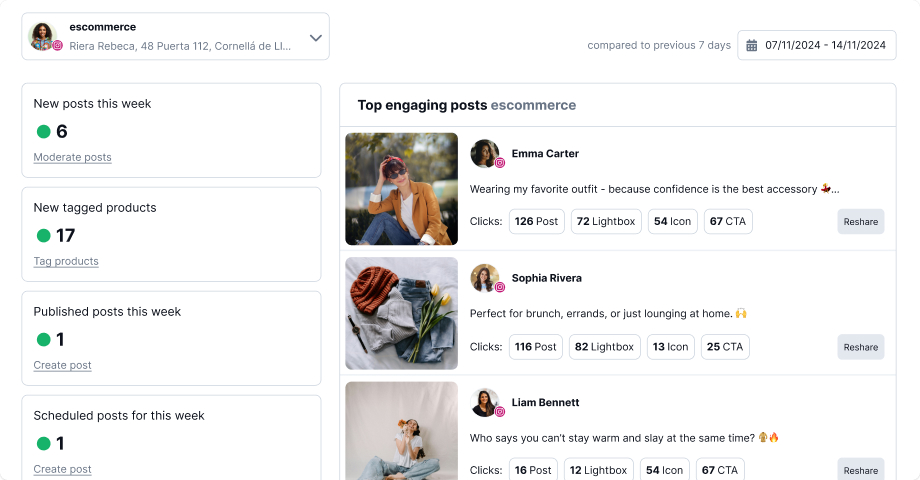Reshare Emma Carter's post
The image size is (920, 480).
click(x=861, y=222)
